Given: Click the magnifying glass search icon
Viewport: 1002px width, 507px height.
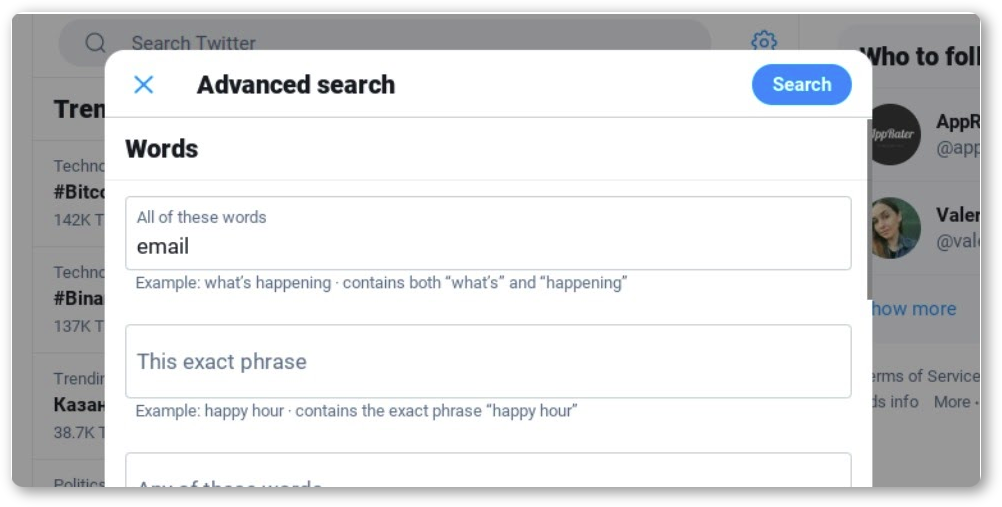Looking at the screenshot, I should [x=95, y=43].
